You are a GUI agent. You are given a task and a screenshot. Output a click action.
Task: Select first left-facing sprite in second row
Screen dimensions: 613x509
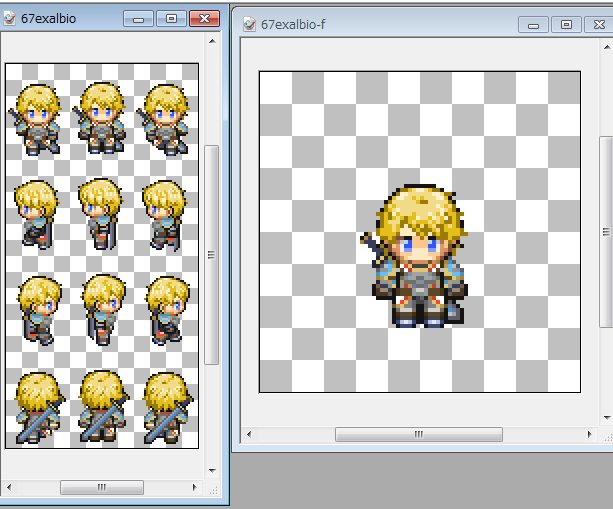[36, 214]
